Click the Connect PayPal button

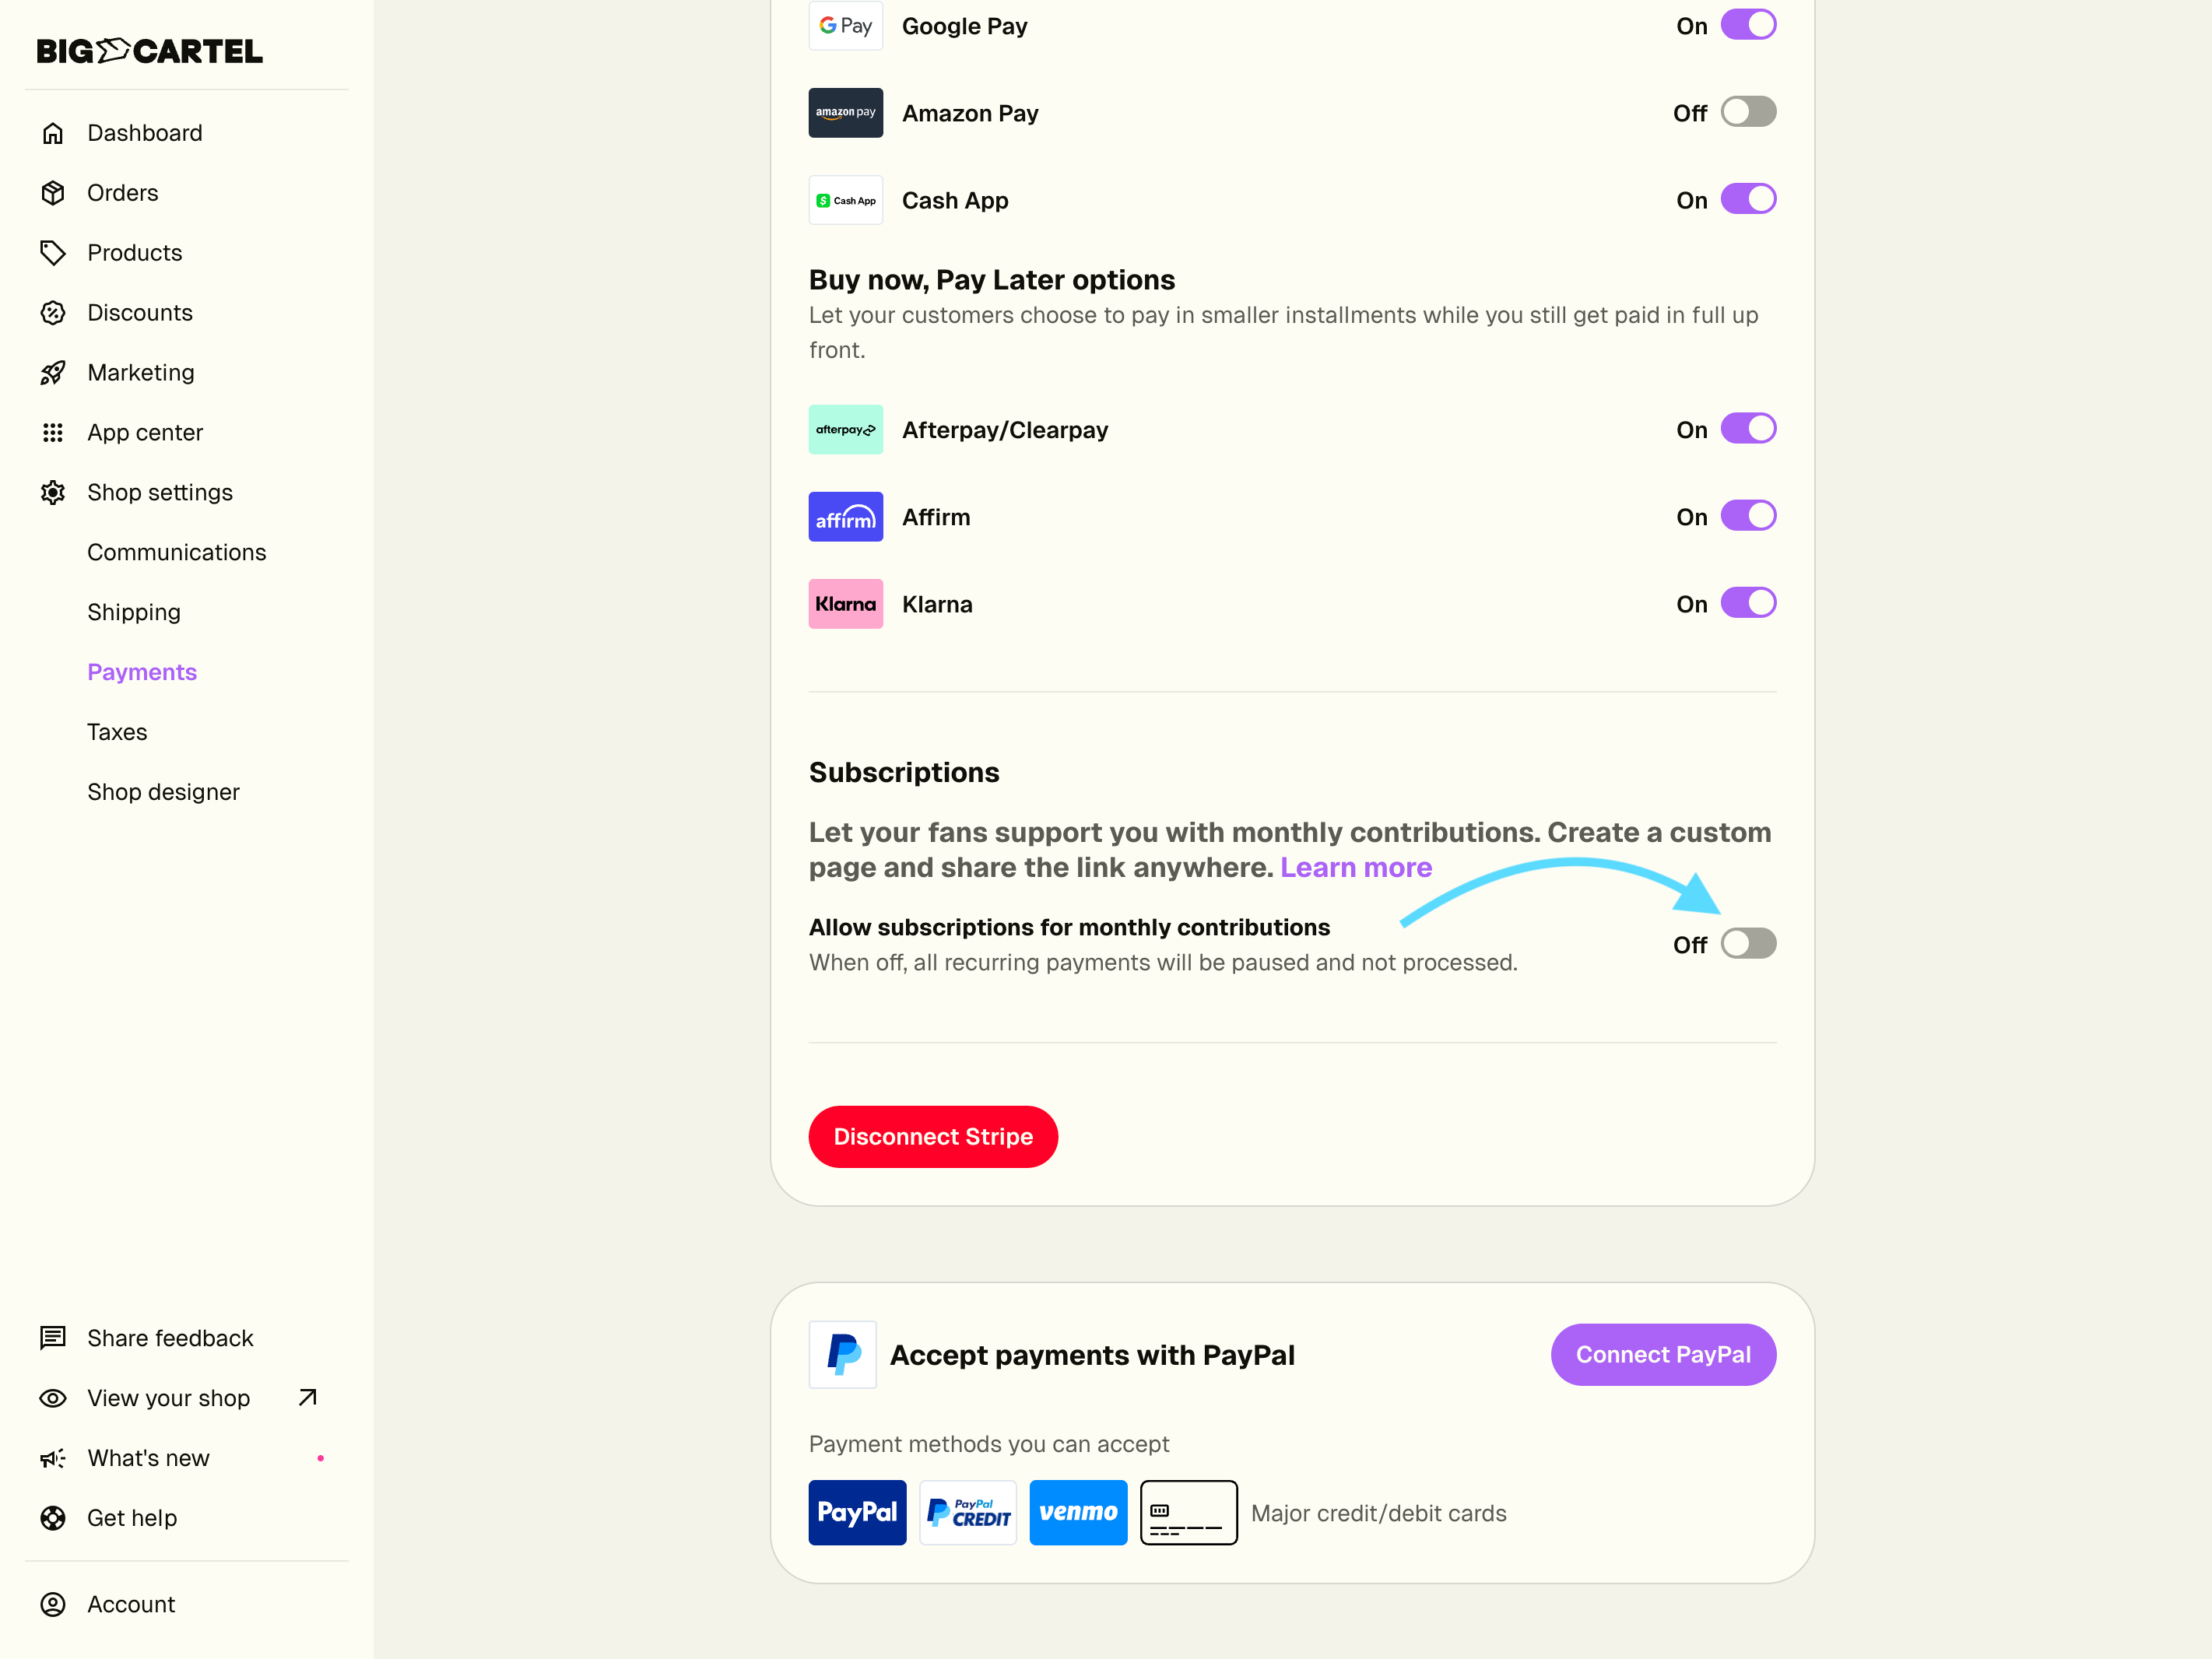tap(1663, 1355)
